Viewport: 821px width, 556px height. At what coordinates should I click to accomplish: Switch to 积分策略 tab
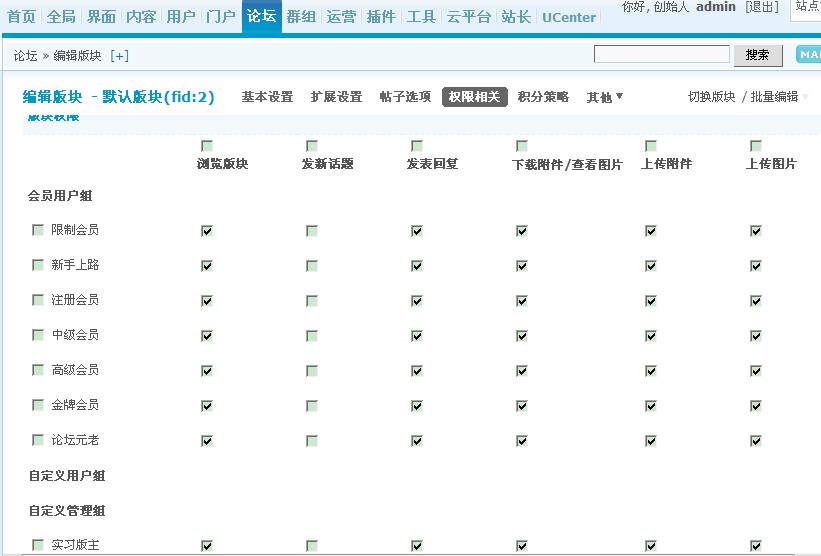click(543, 97)
